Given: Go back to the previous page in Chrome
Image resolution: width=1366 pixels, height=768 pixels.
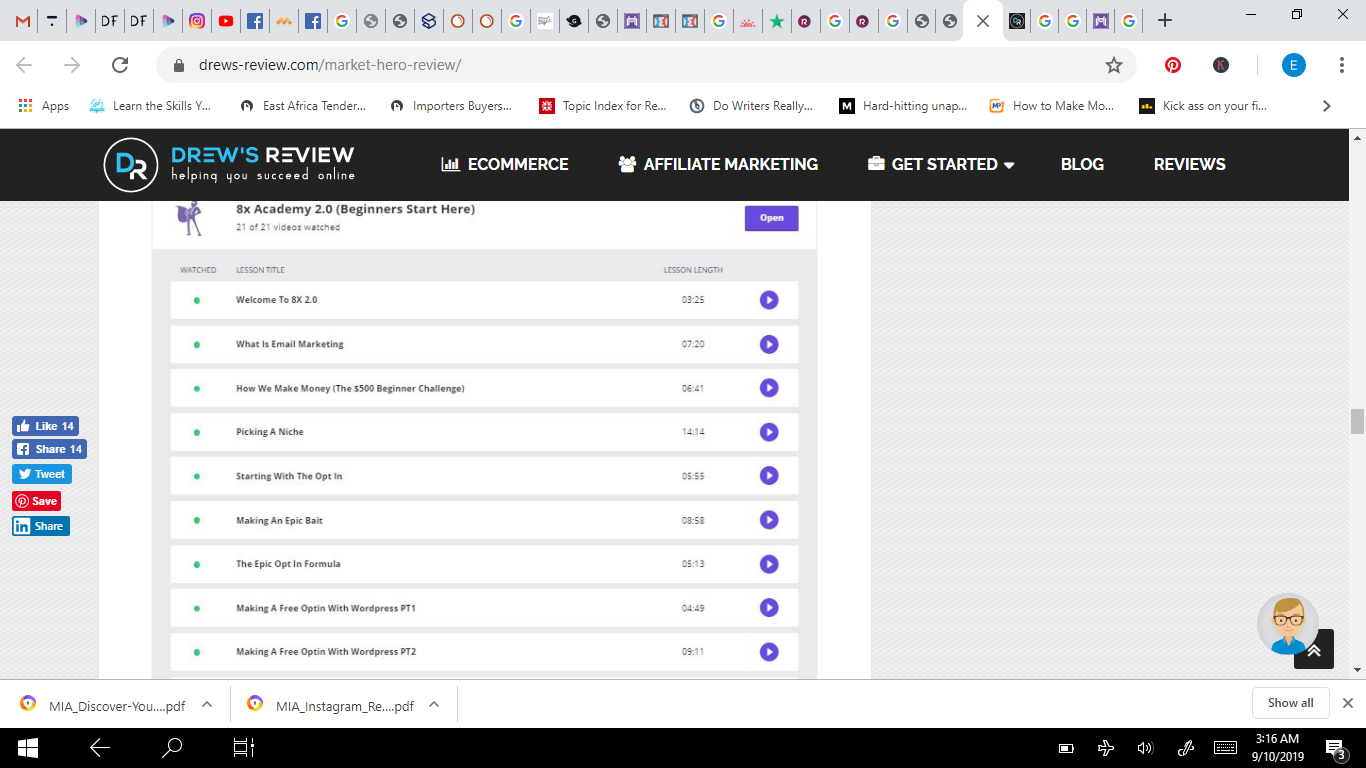Looking at the screenshot, I should point(24,65).
